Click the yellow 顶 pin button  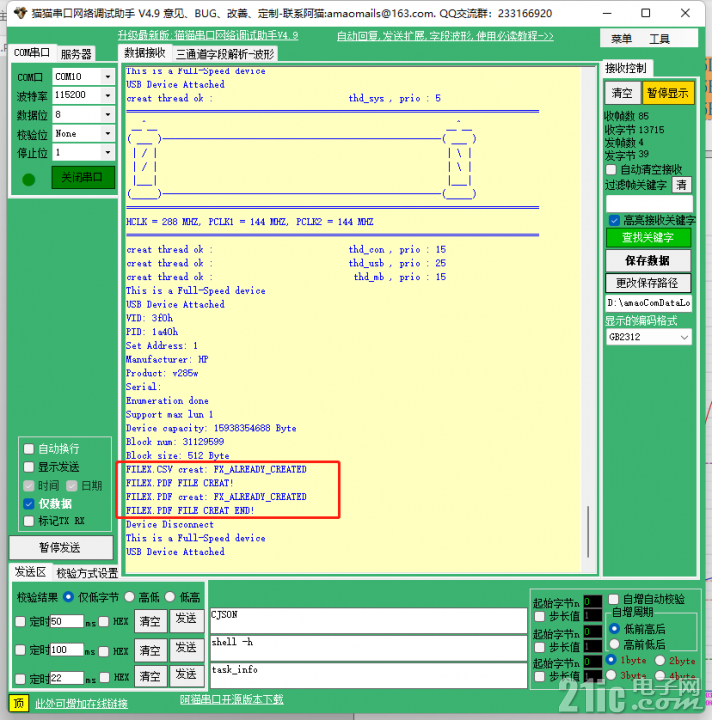18,703
